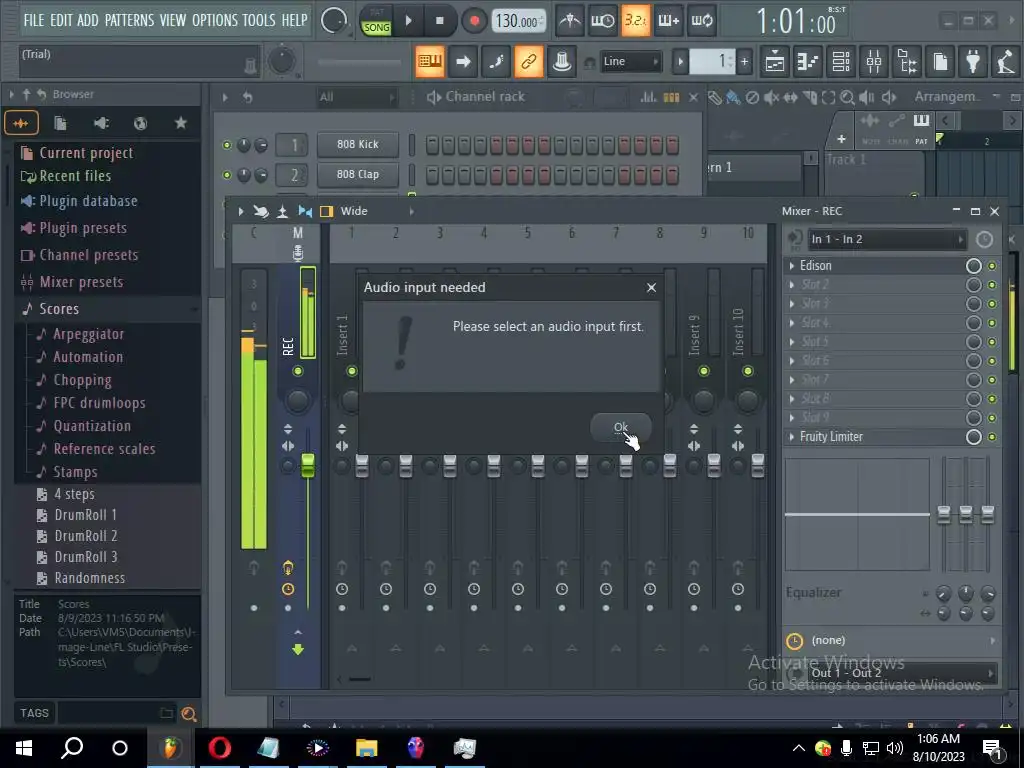Expand the Fruity Limiter slot menu

(792, 437)
